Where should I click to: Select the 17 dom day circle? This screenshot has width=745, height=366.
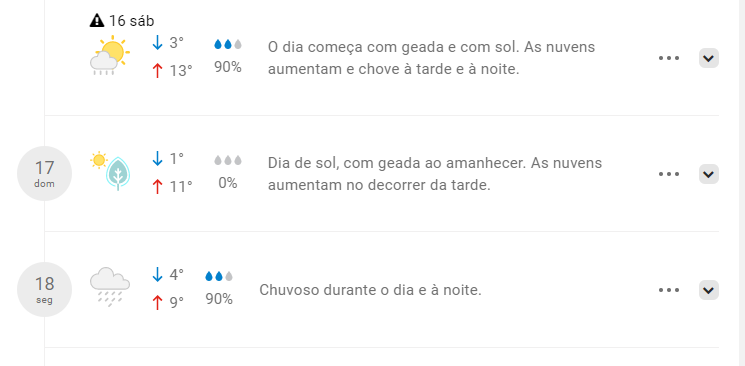pos(45,173)
